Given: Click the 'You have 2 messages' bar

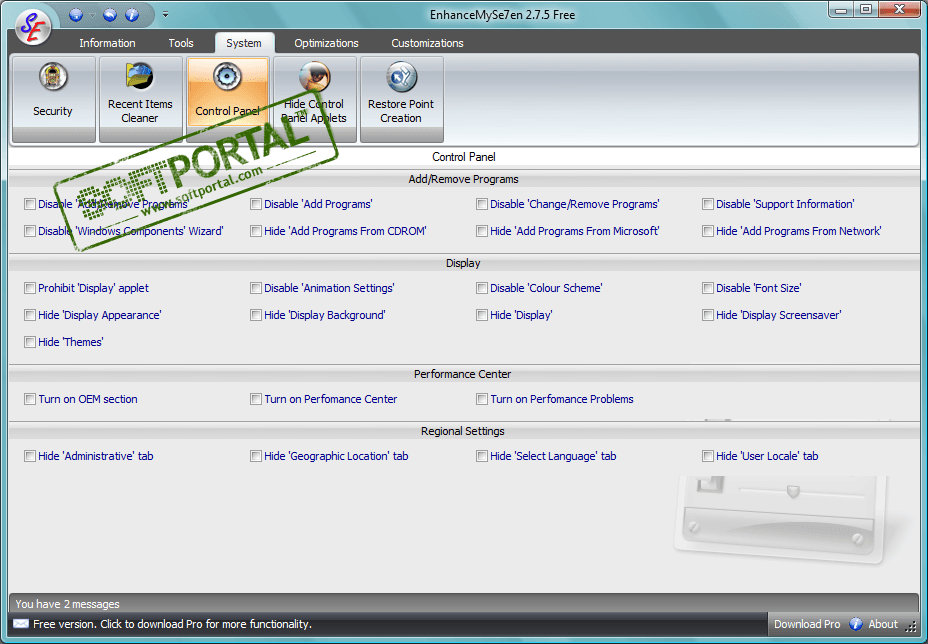Looking at the screenshot, I should tap(464, 604).
